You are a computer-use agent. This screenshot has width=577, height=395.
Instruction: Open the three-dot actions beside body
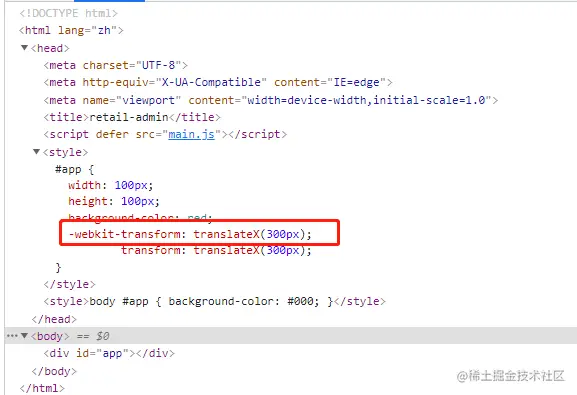click(x=12, y=336)
